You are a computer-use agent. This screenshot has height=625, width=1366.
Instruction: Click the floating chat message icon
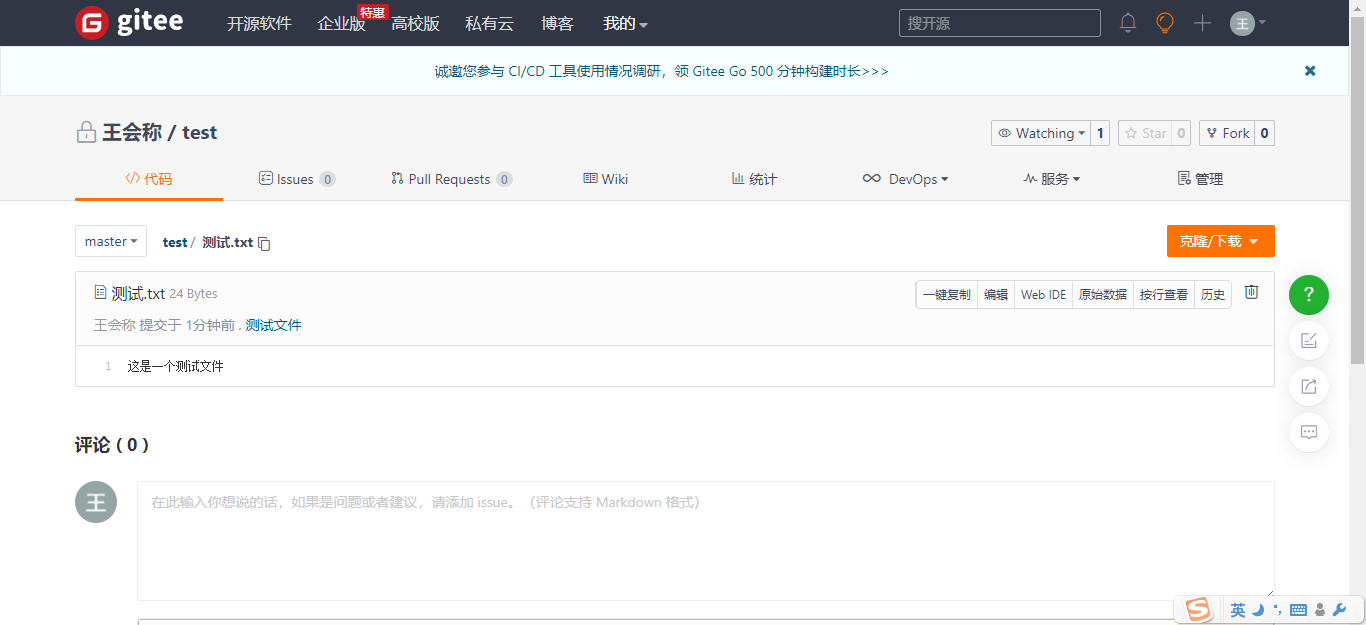[x=1309, y=433]
